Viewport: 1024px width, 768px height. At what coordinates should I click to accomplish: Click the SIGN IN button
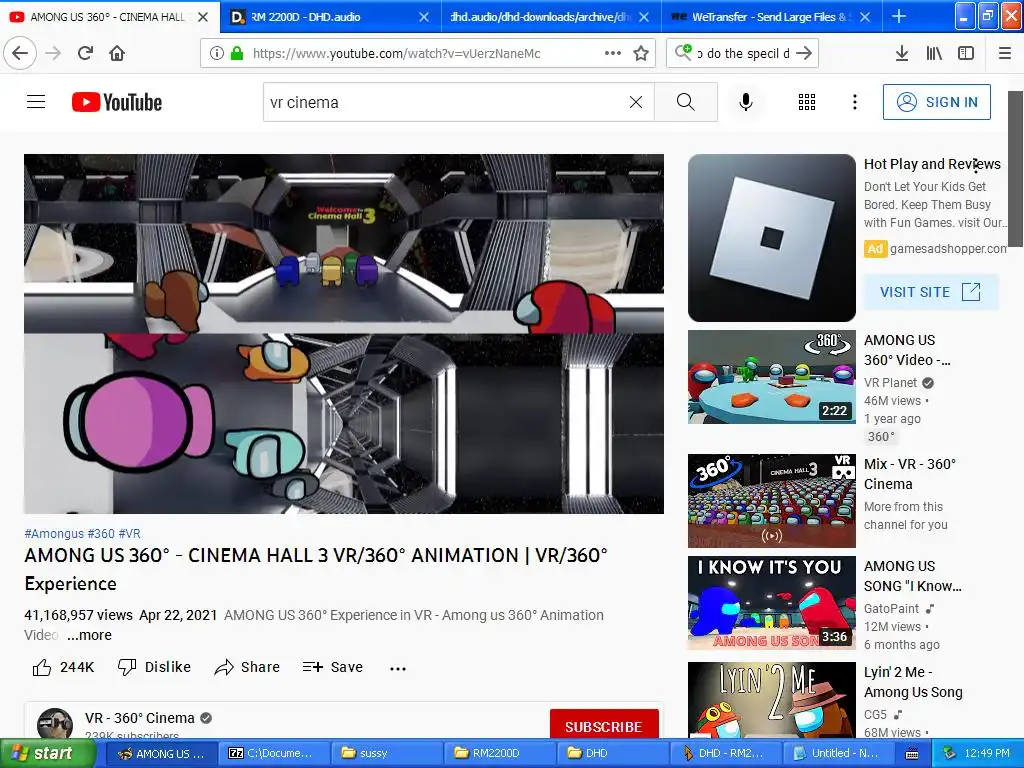[x=936, y=102]
